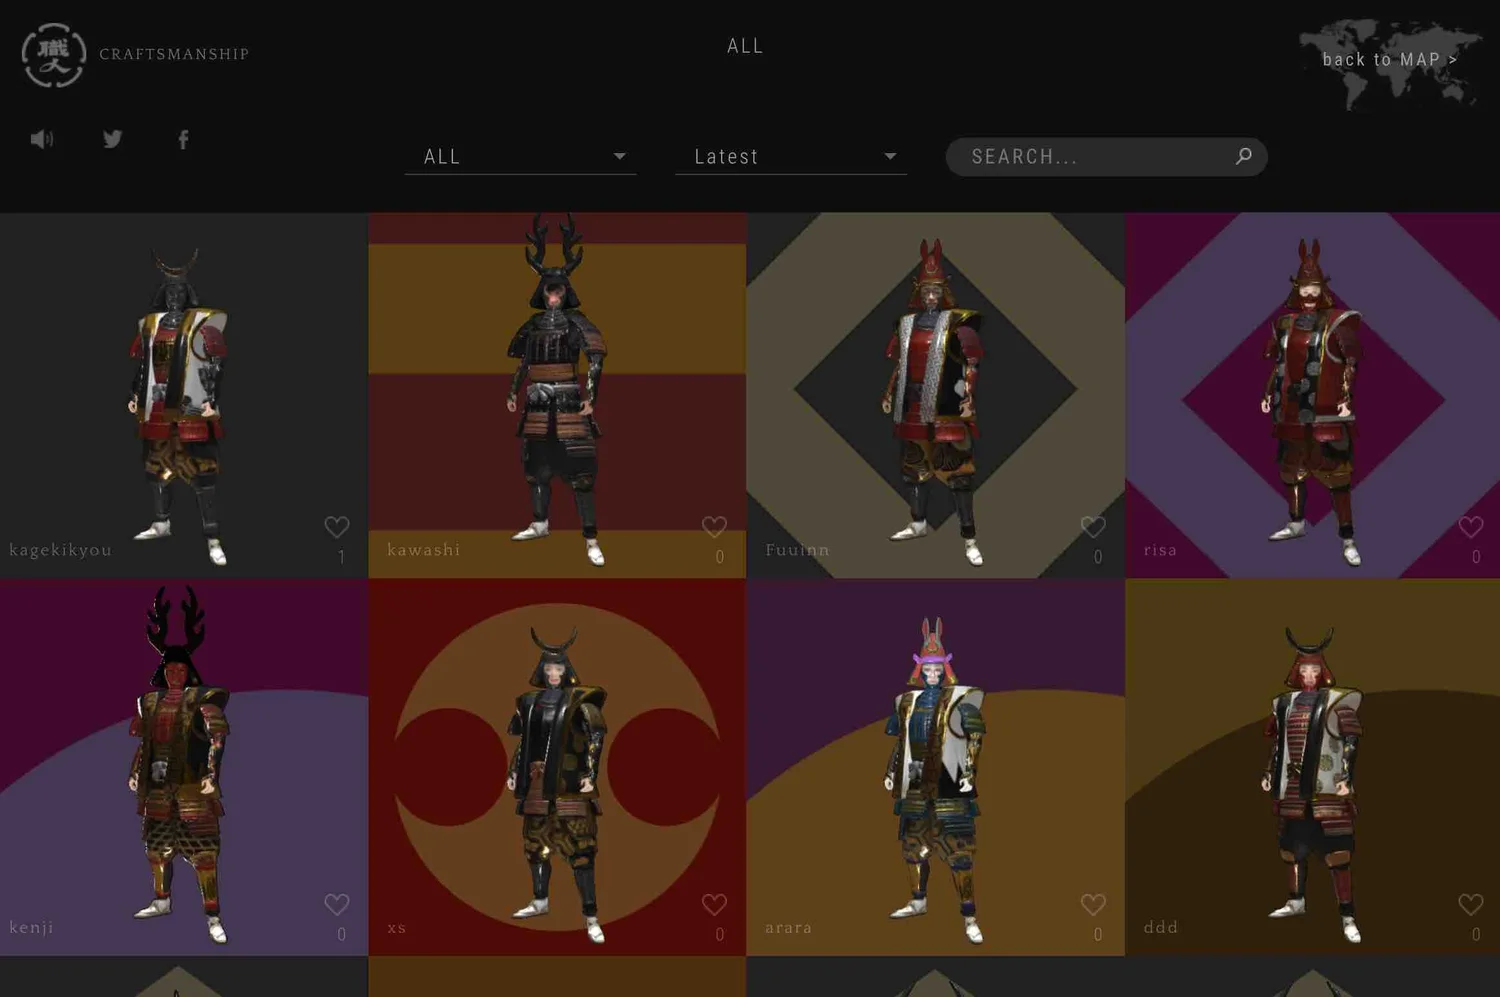Open the kenji samurai card
The height and width of the screenshot is (997, 1500).
pos(184,767)
